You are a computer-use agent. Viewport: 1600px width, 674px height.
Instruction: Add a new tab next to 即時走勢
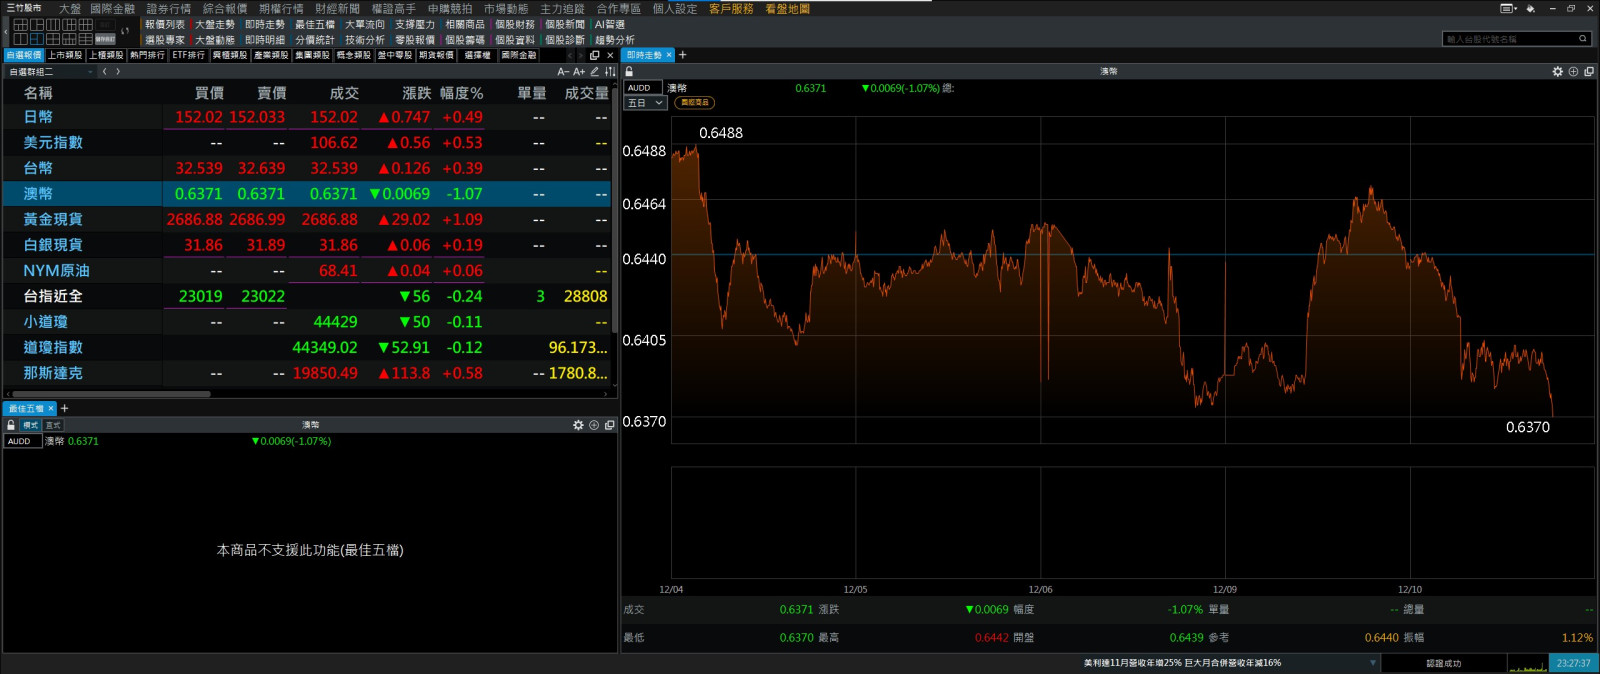[683, 55]
